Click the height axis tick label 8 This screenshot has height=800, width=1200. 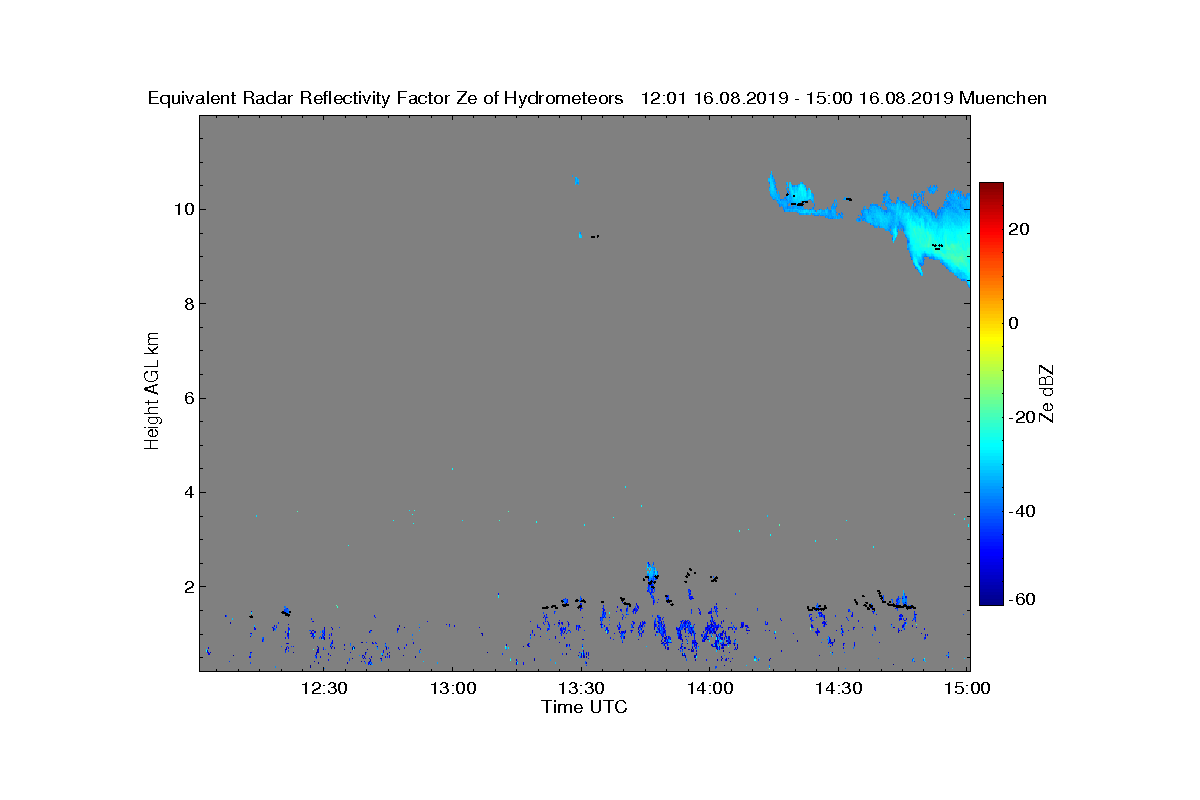[x=187, y=304]
